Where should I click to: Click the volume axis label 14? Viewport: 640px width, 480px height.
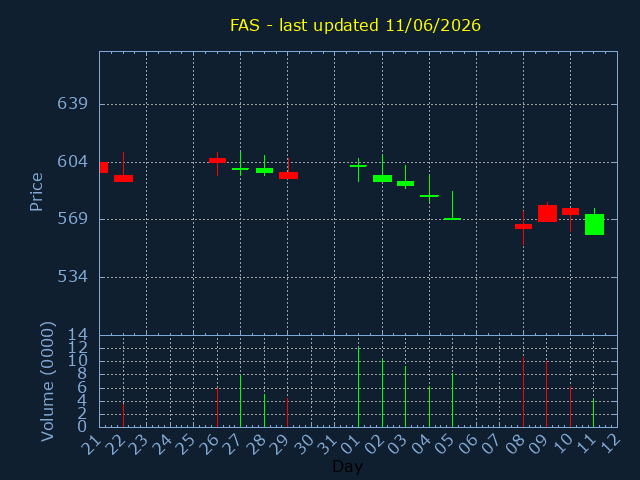click(x=78, y=336)
